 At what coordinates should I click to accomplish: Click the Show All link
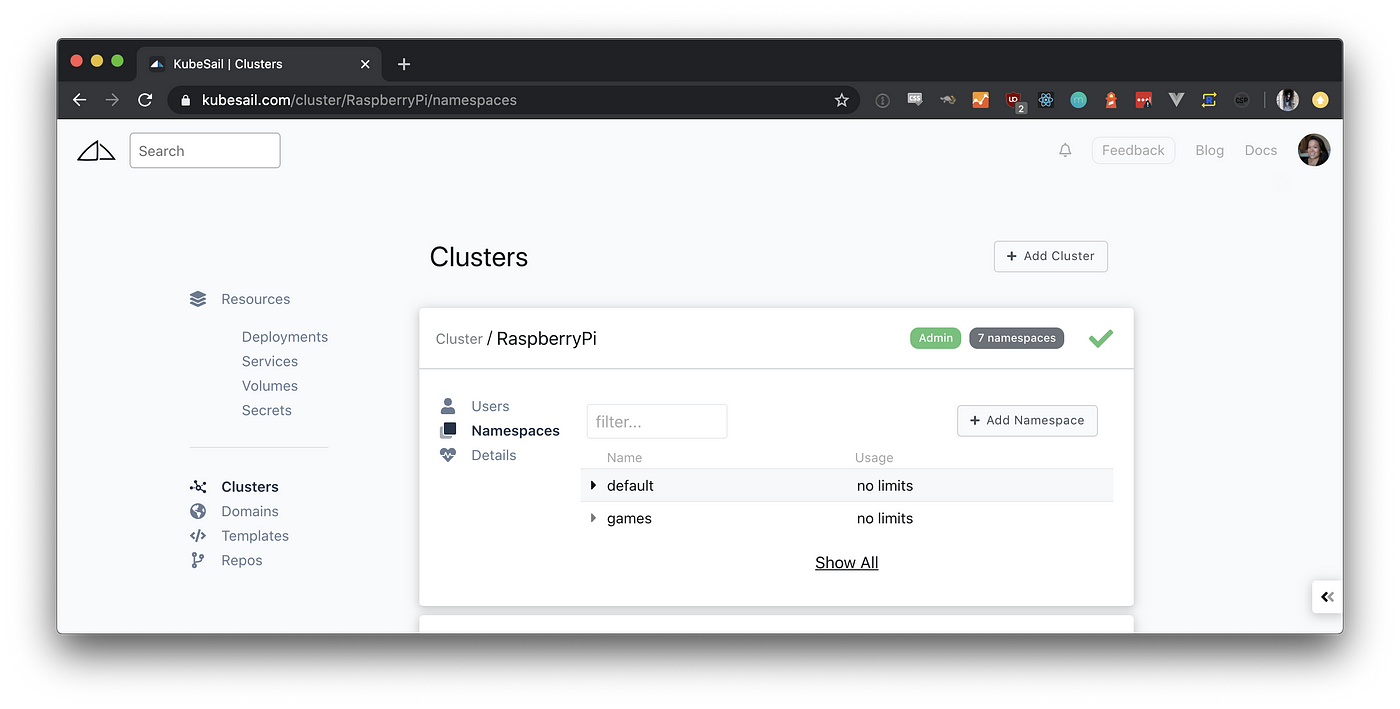point(846,563)
